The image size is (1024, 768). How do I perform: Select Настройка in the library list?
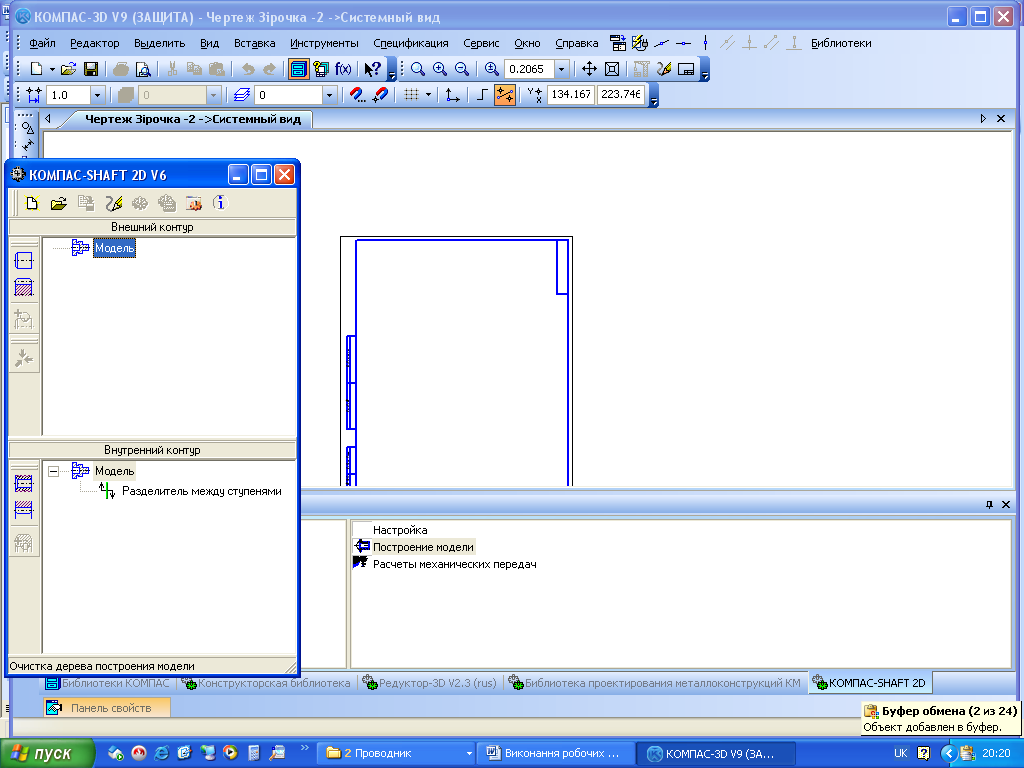click(400, 530)
